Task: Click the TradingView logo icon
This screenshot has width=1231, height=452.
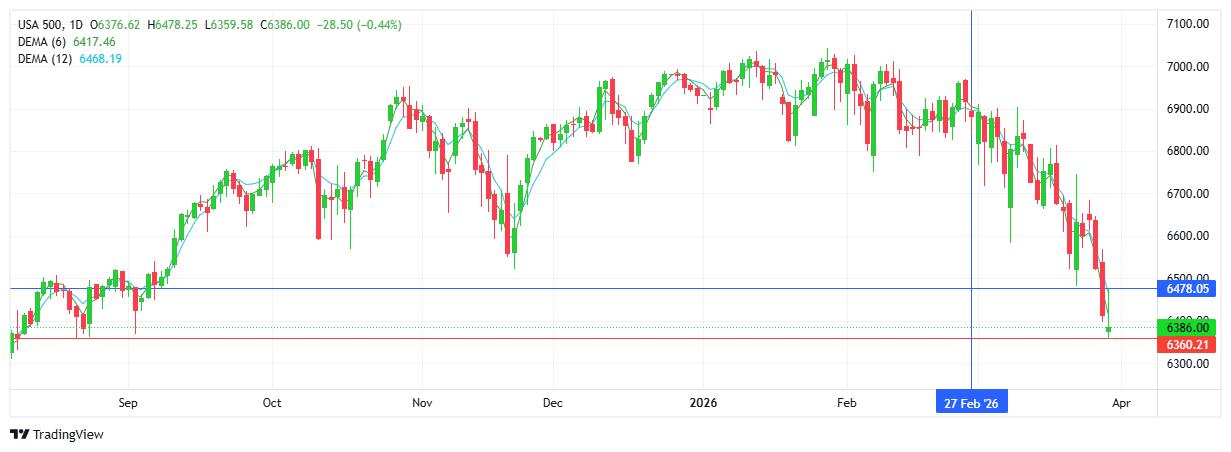Action: click(x=19, y=435)
